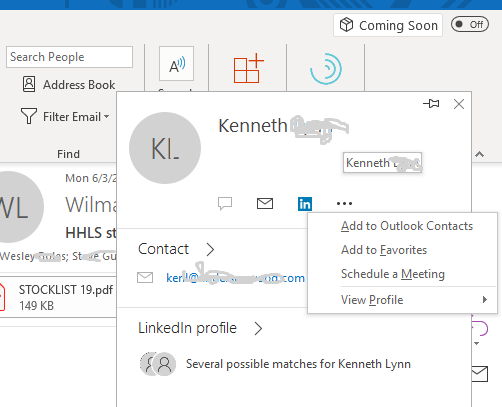Click the HHLS email subject line
This screenshot has height=407, width=502.
click(x=91, y=233)
